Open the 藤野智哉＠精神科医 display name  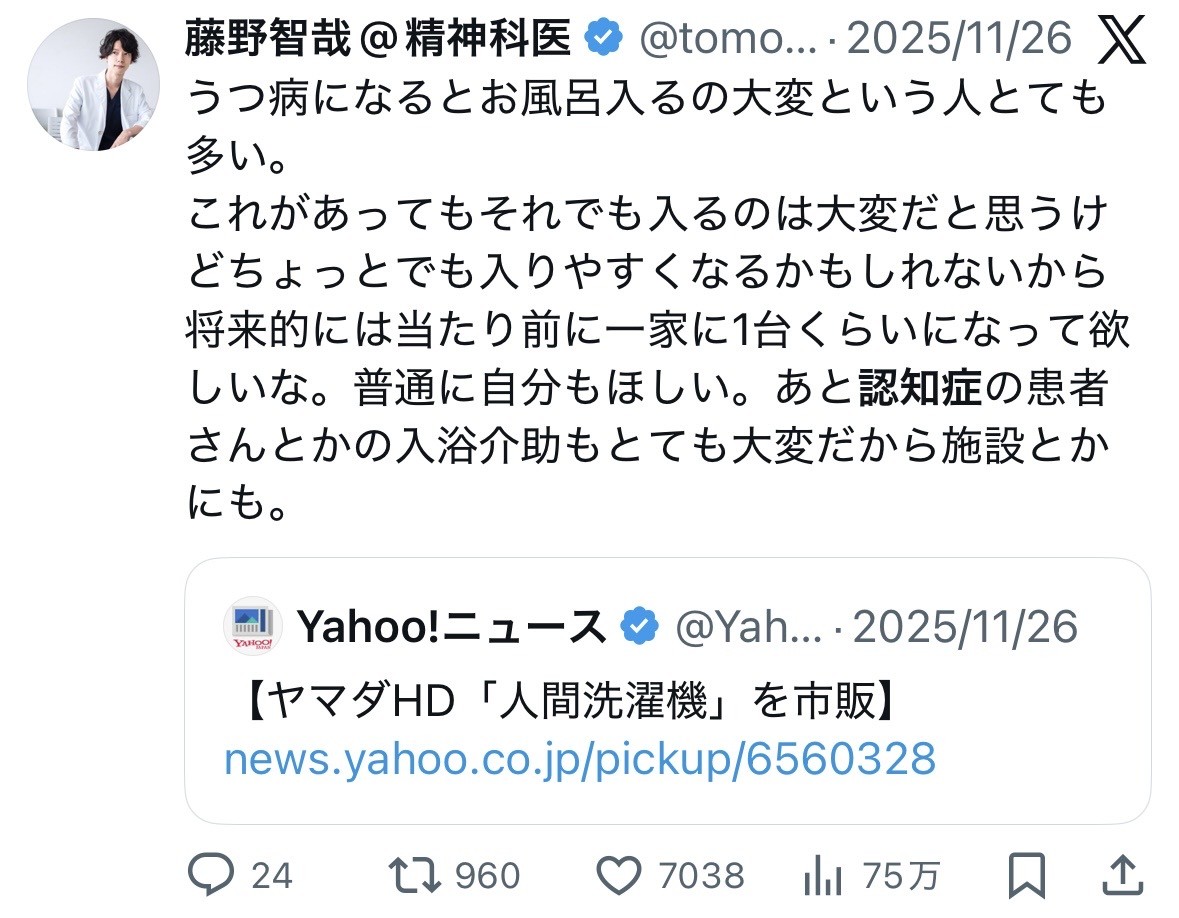click(378, 39)
